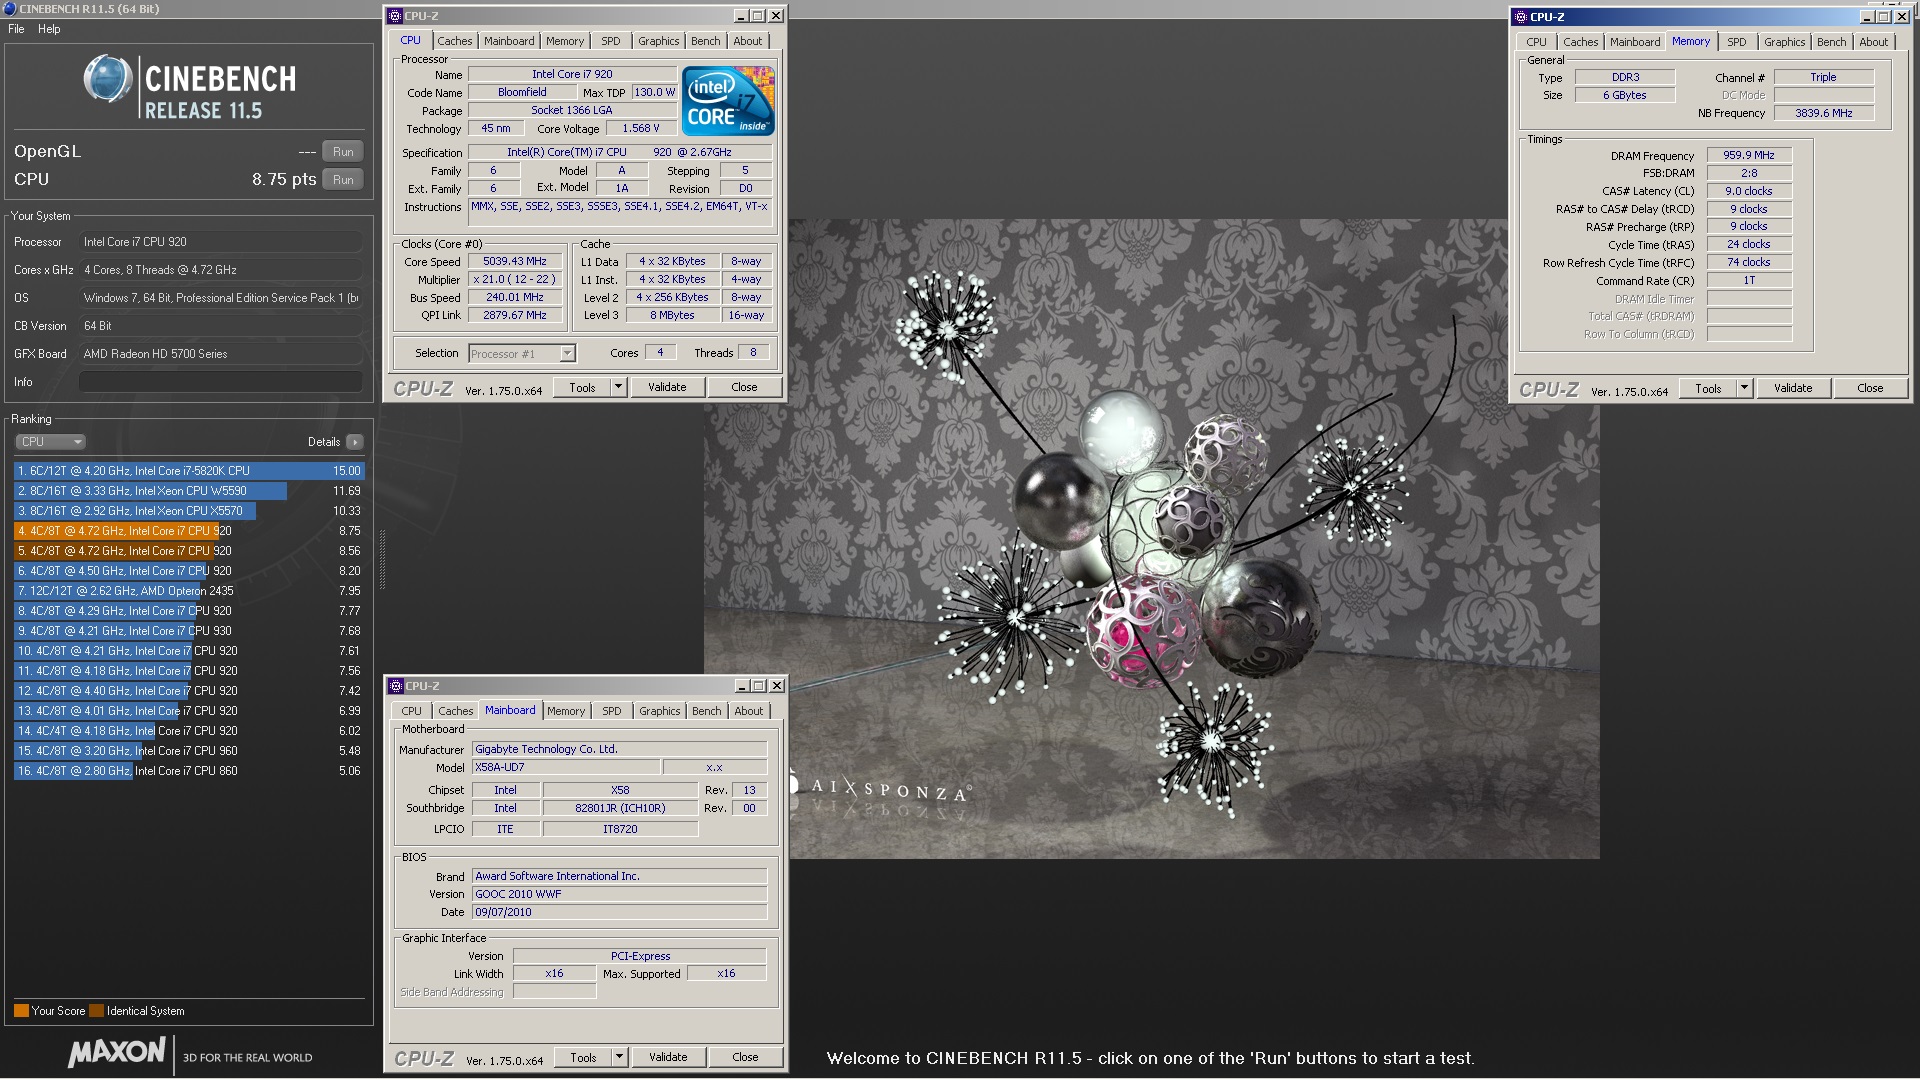Click Validate in top-left CPU-Z window
Screen dimensions: 1920x1080
click(667, 388)
